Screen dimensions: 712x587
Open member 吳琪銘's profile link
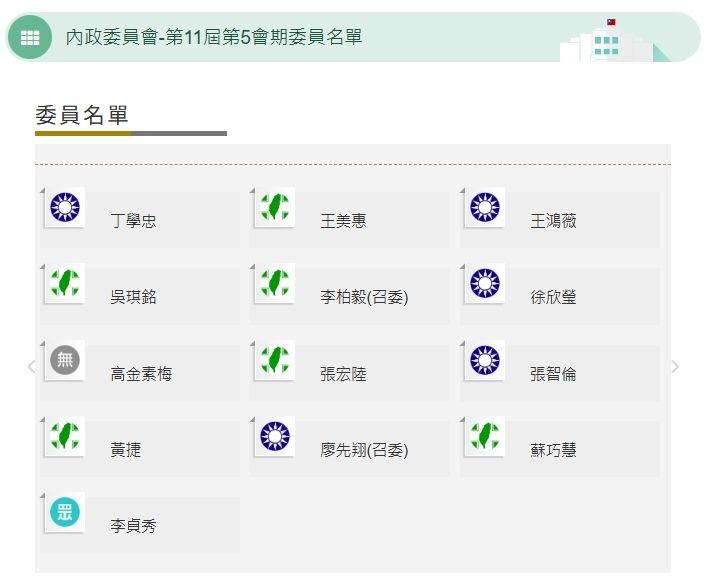133,298
